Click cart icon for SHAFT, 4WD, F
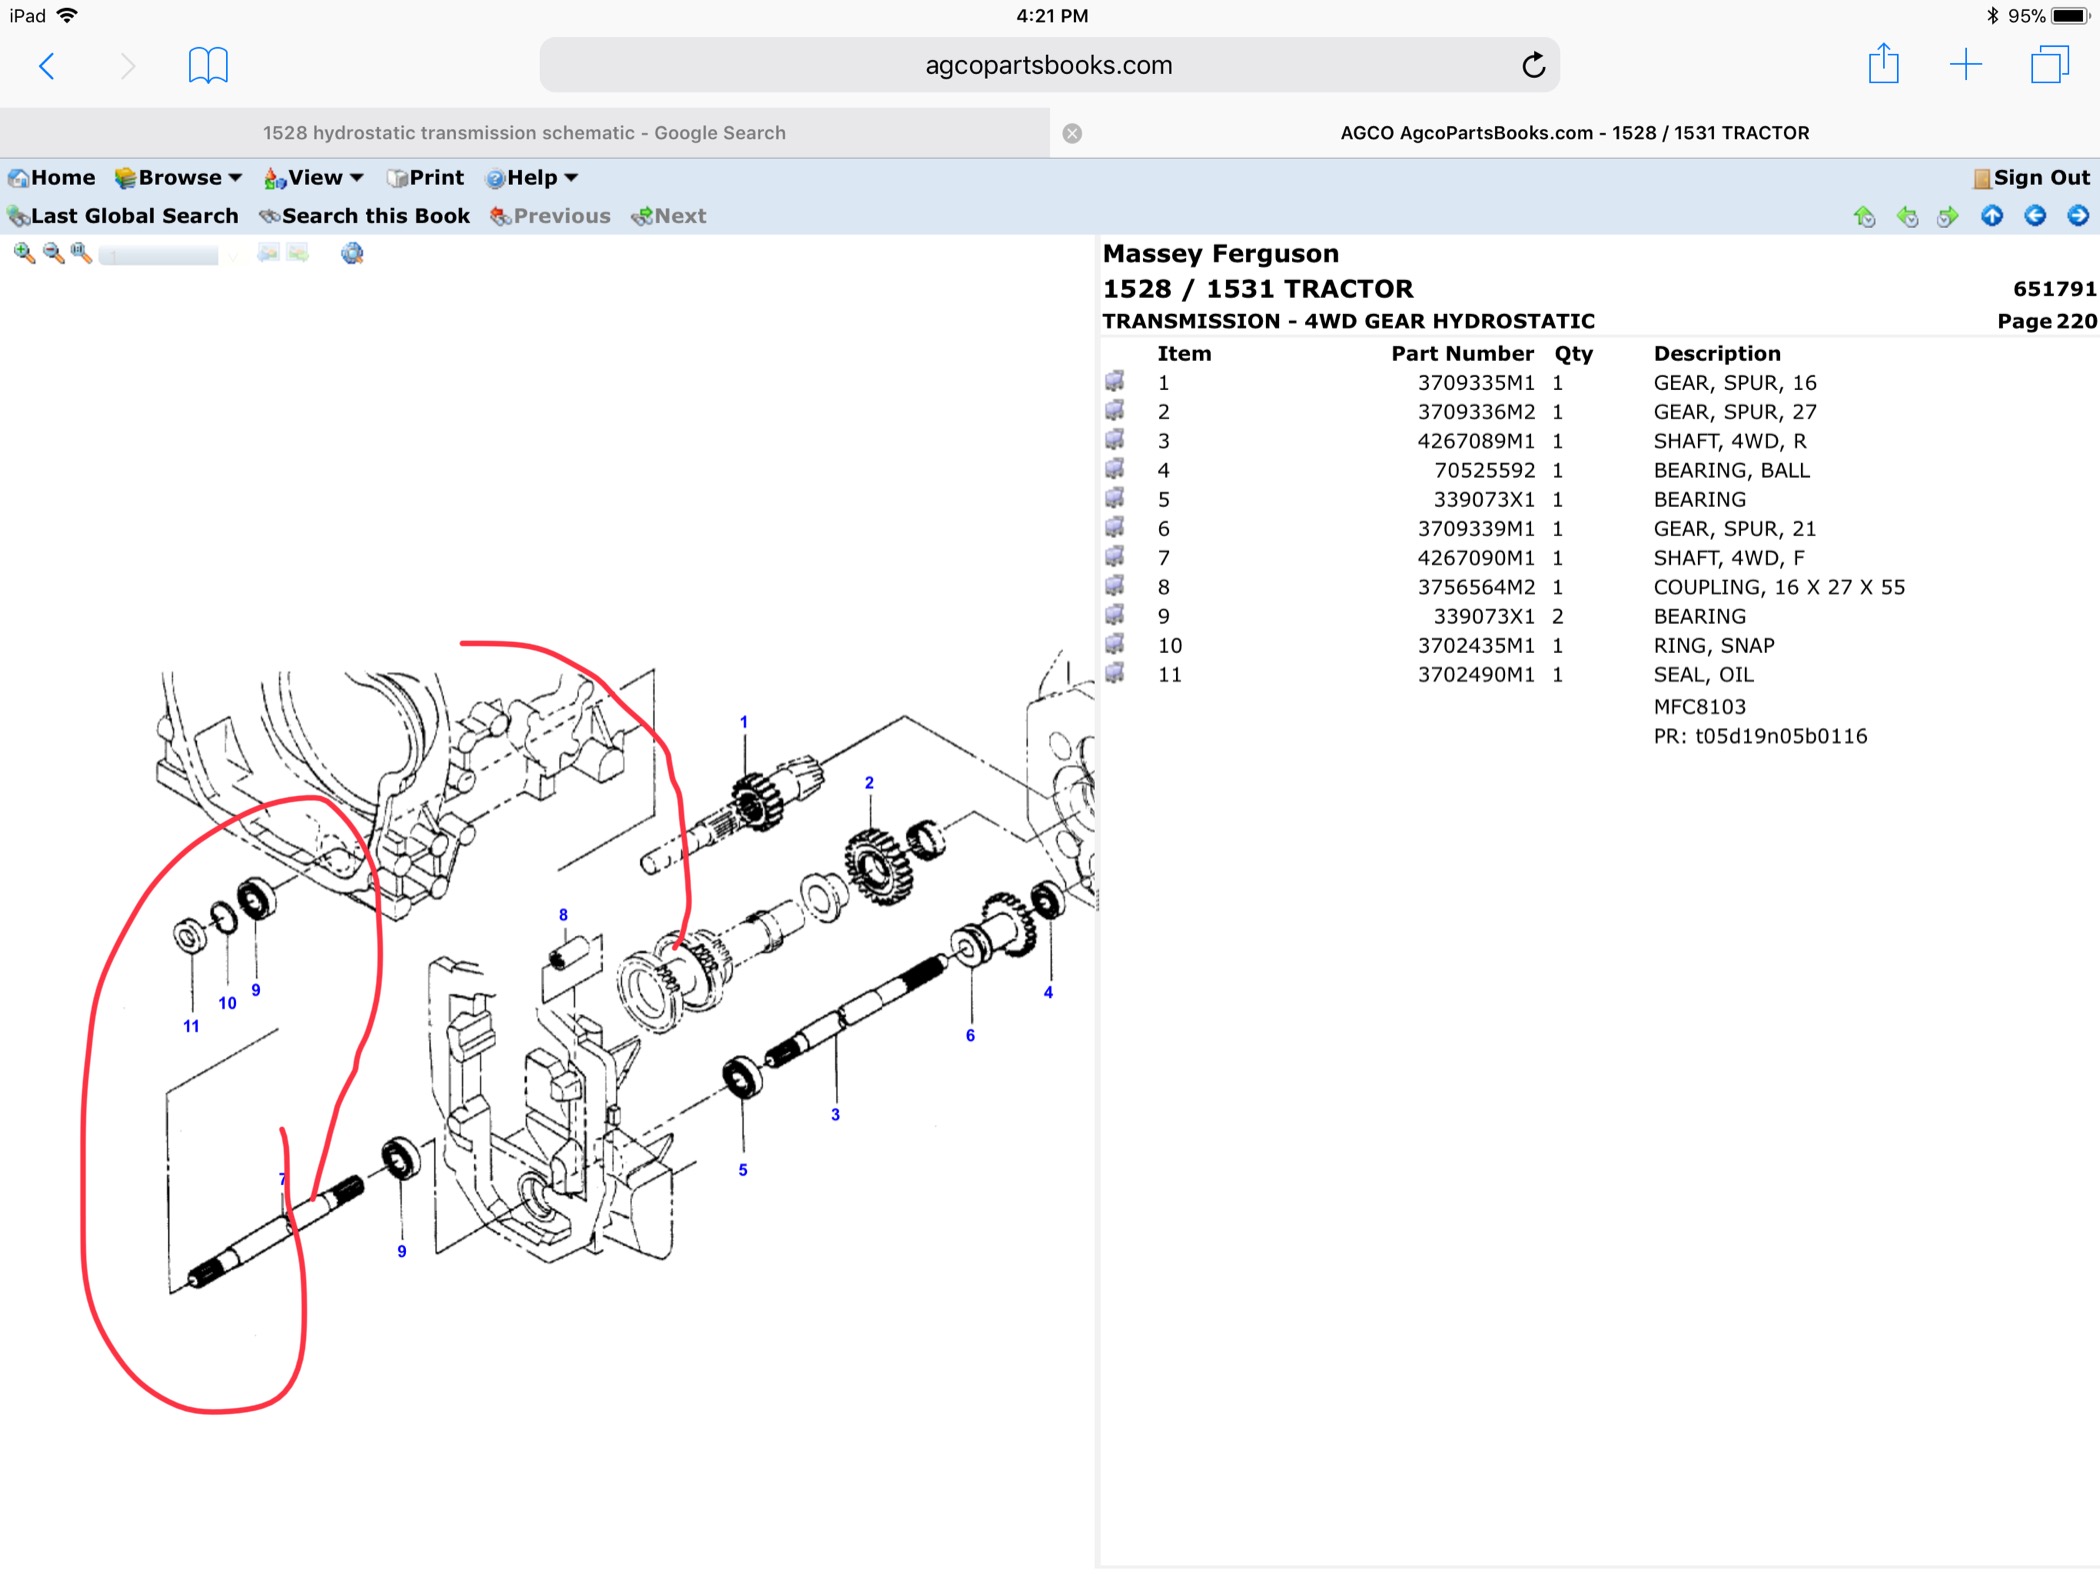 1115,556
